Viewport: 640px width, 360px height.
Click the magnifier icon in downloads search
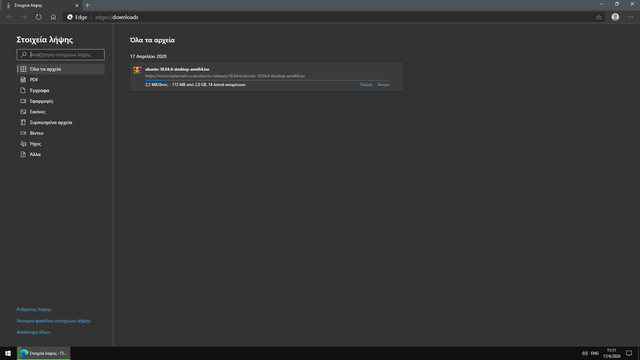(24, 55)
